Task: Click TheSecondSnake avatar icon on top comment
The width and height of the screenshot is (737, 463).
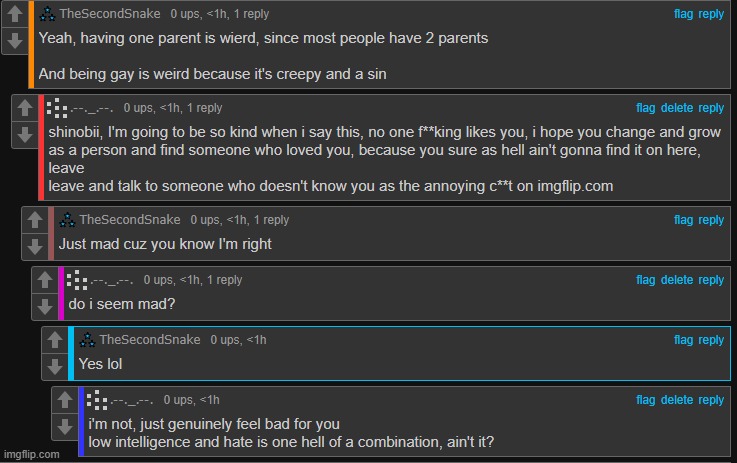Action: coord(47,14)
